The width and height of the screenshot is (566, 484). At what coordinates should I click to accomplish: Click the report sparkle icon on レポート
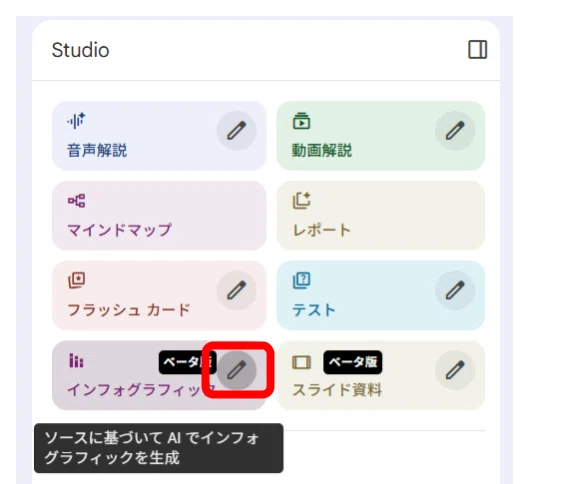[x=301, y=201]
